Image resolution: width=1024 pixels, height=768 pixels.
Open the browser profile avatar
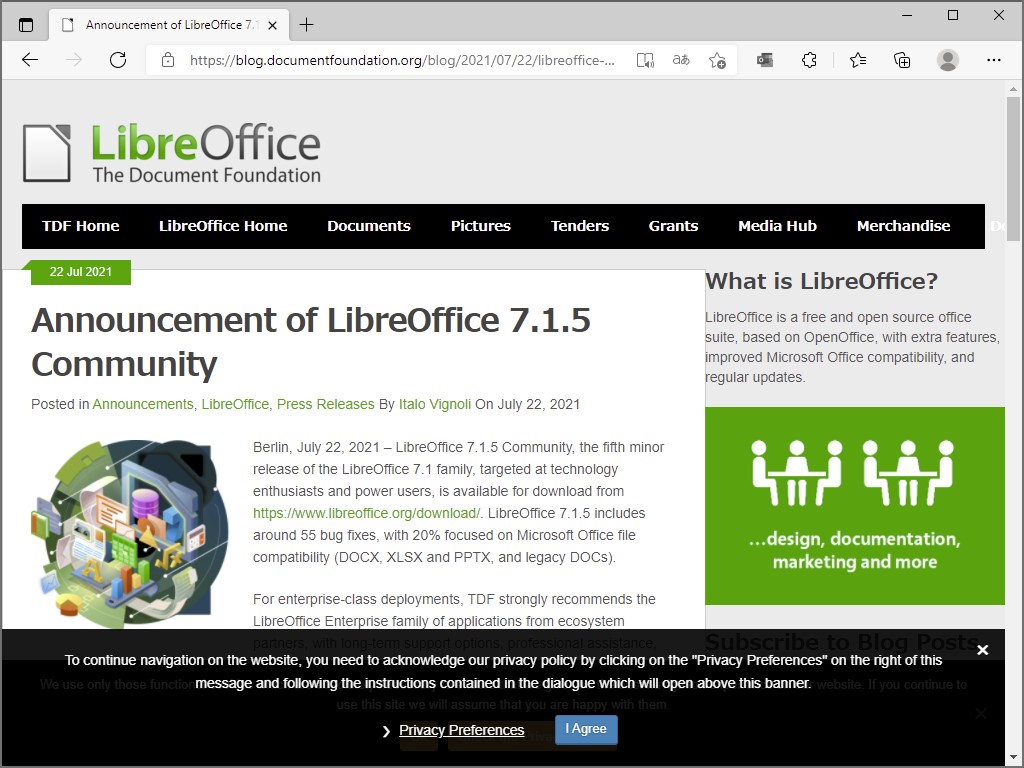coord(948,60)
